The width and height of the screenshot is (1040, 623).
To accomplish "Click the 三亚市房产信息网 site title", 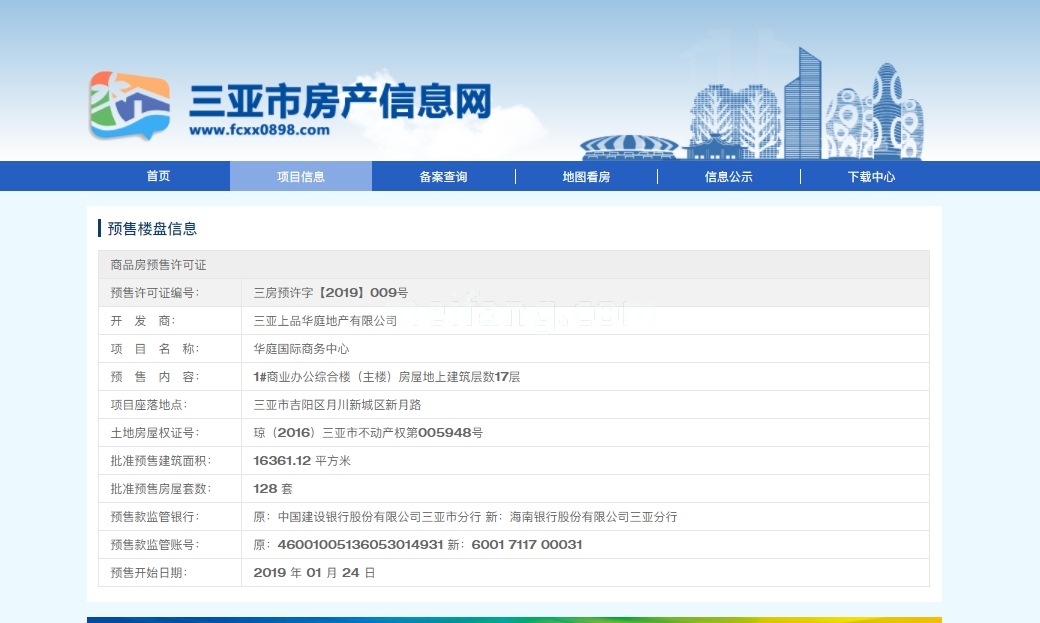I will coord(340,101).
